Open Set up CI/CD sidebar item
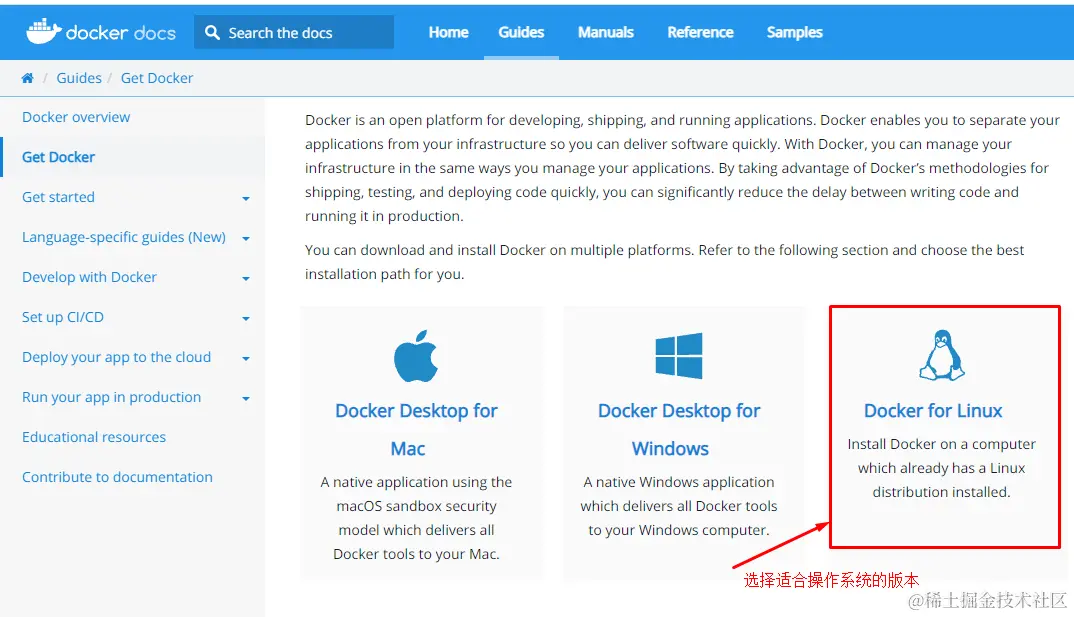Screen dimensions: 1074x617 63,317
